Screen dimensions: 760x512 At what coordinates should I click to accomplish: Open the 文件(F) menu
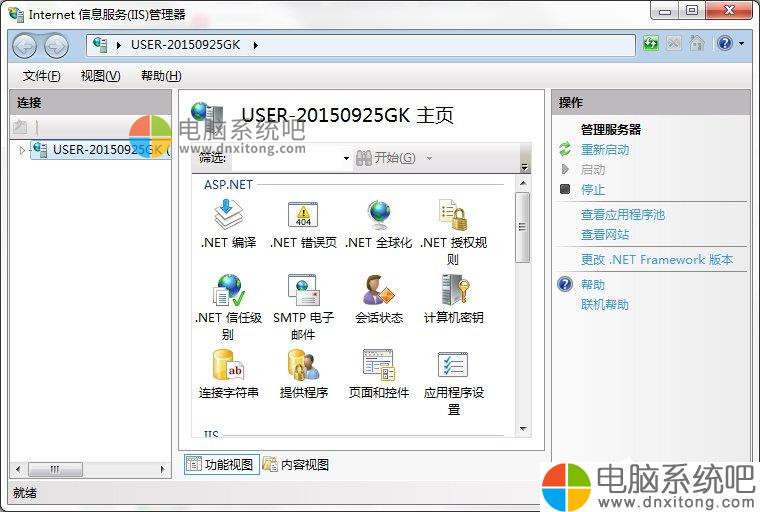(42, 76)
